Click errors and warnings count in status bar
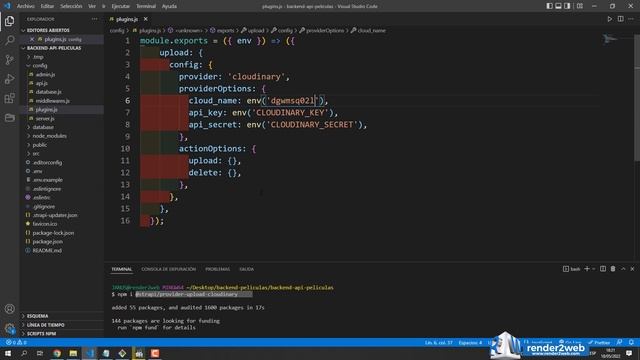 [x=16, y=342]
